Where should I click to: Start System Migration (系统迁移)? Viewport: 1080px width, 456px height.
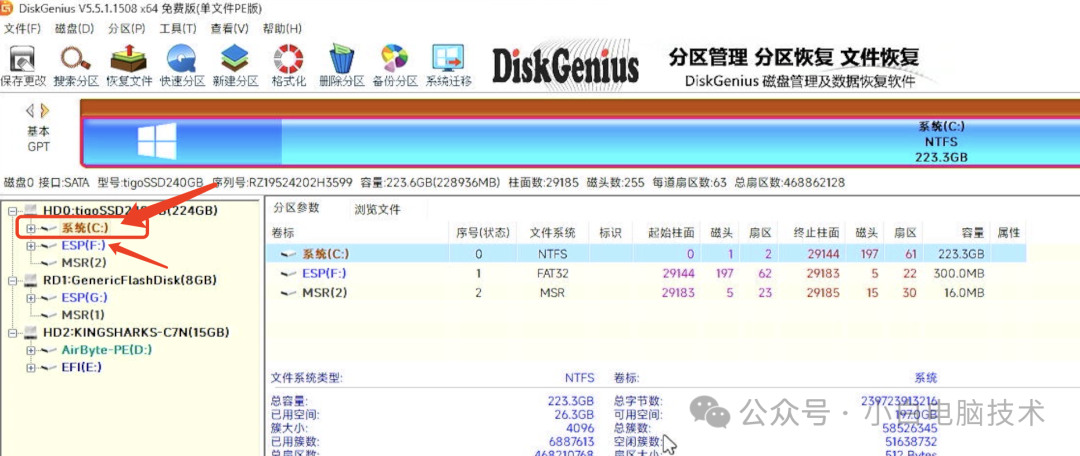(448, 67)
